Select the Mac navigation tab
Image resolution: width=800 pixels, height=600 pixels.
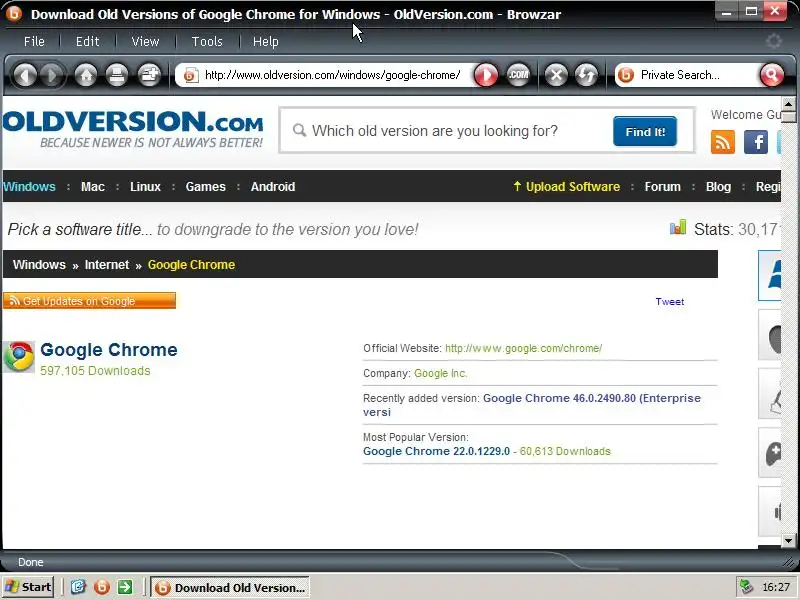tap(93, 187)
